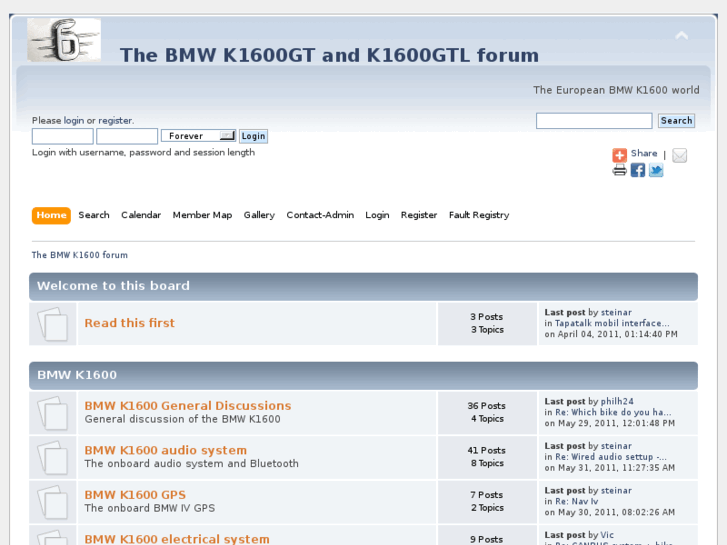View steinar's profile in audio system row

[616, 446]
